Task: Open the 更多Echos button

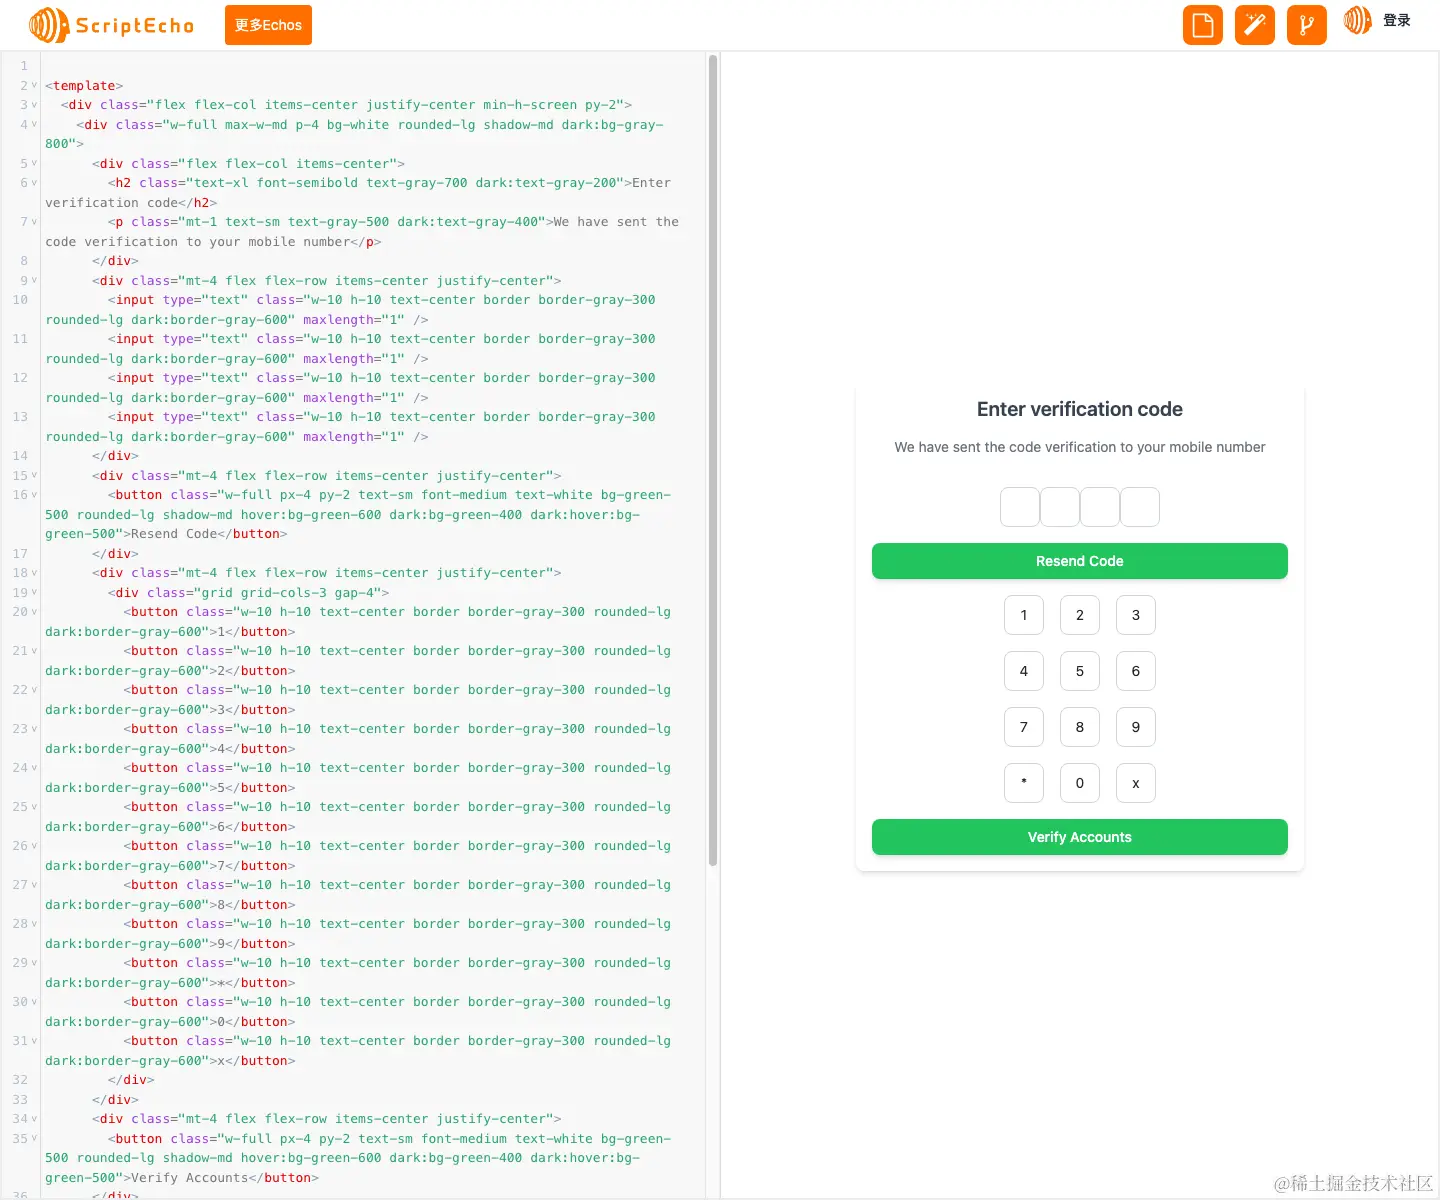Action: (268, 25)
